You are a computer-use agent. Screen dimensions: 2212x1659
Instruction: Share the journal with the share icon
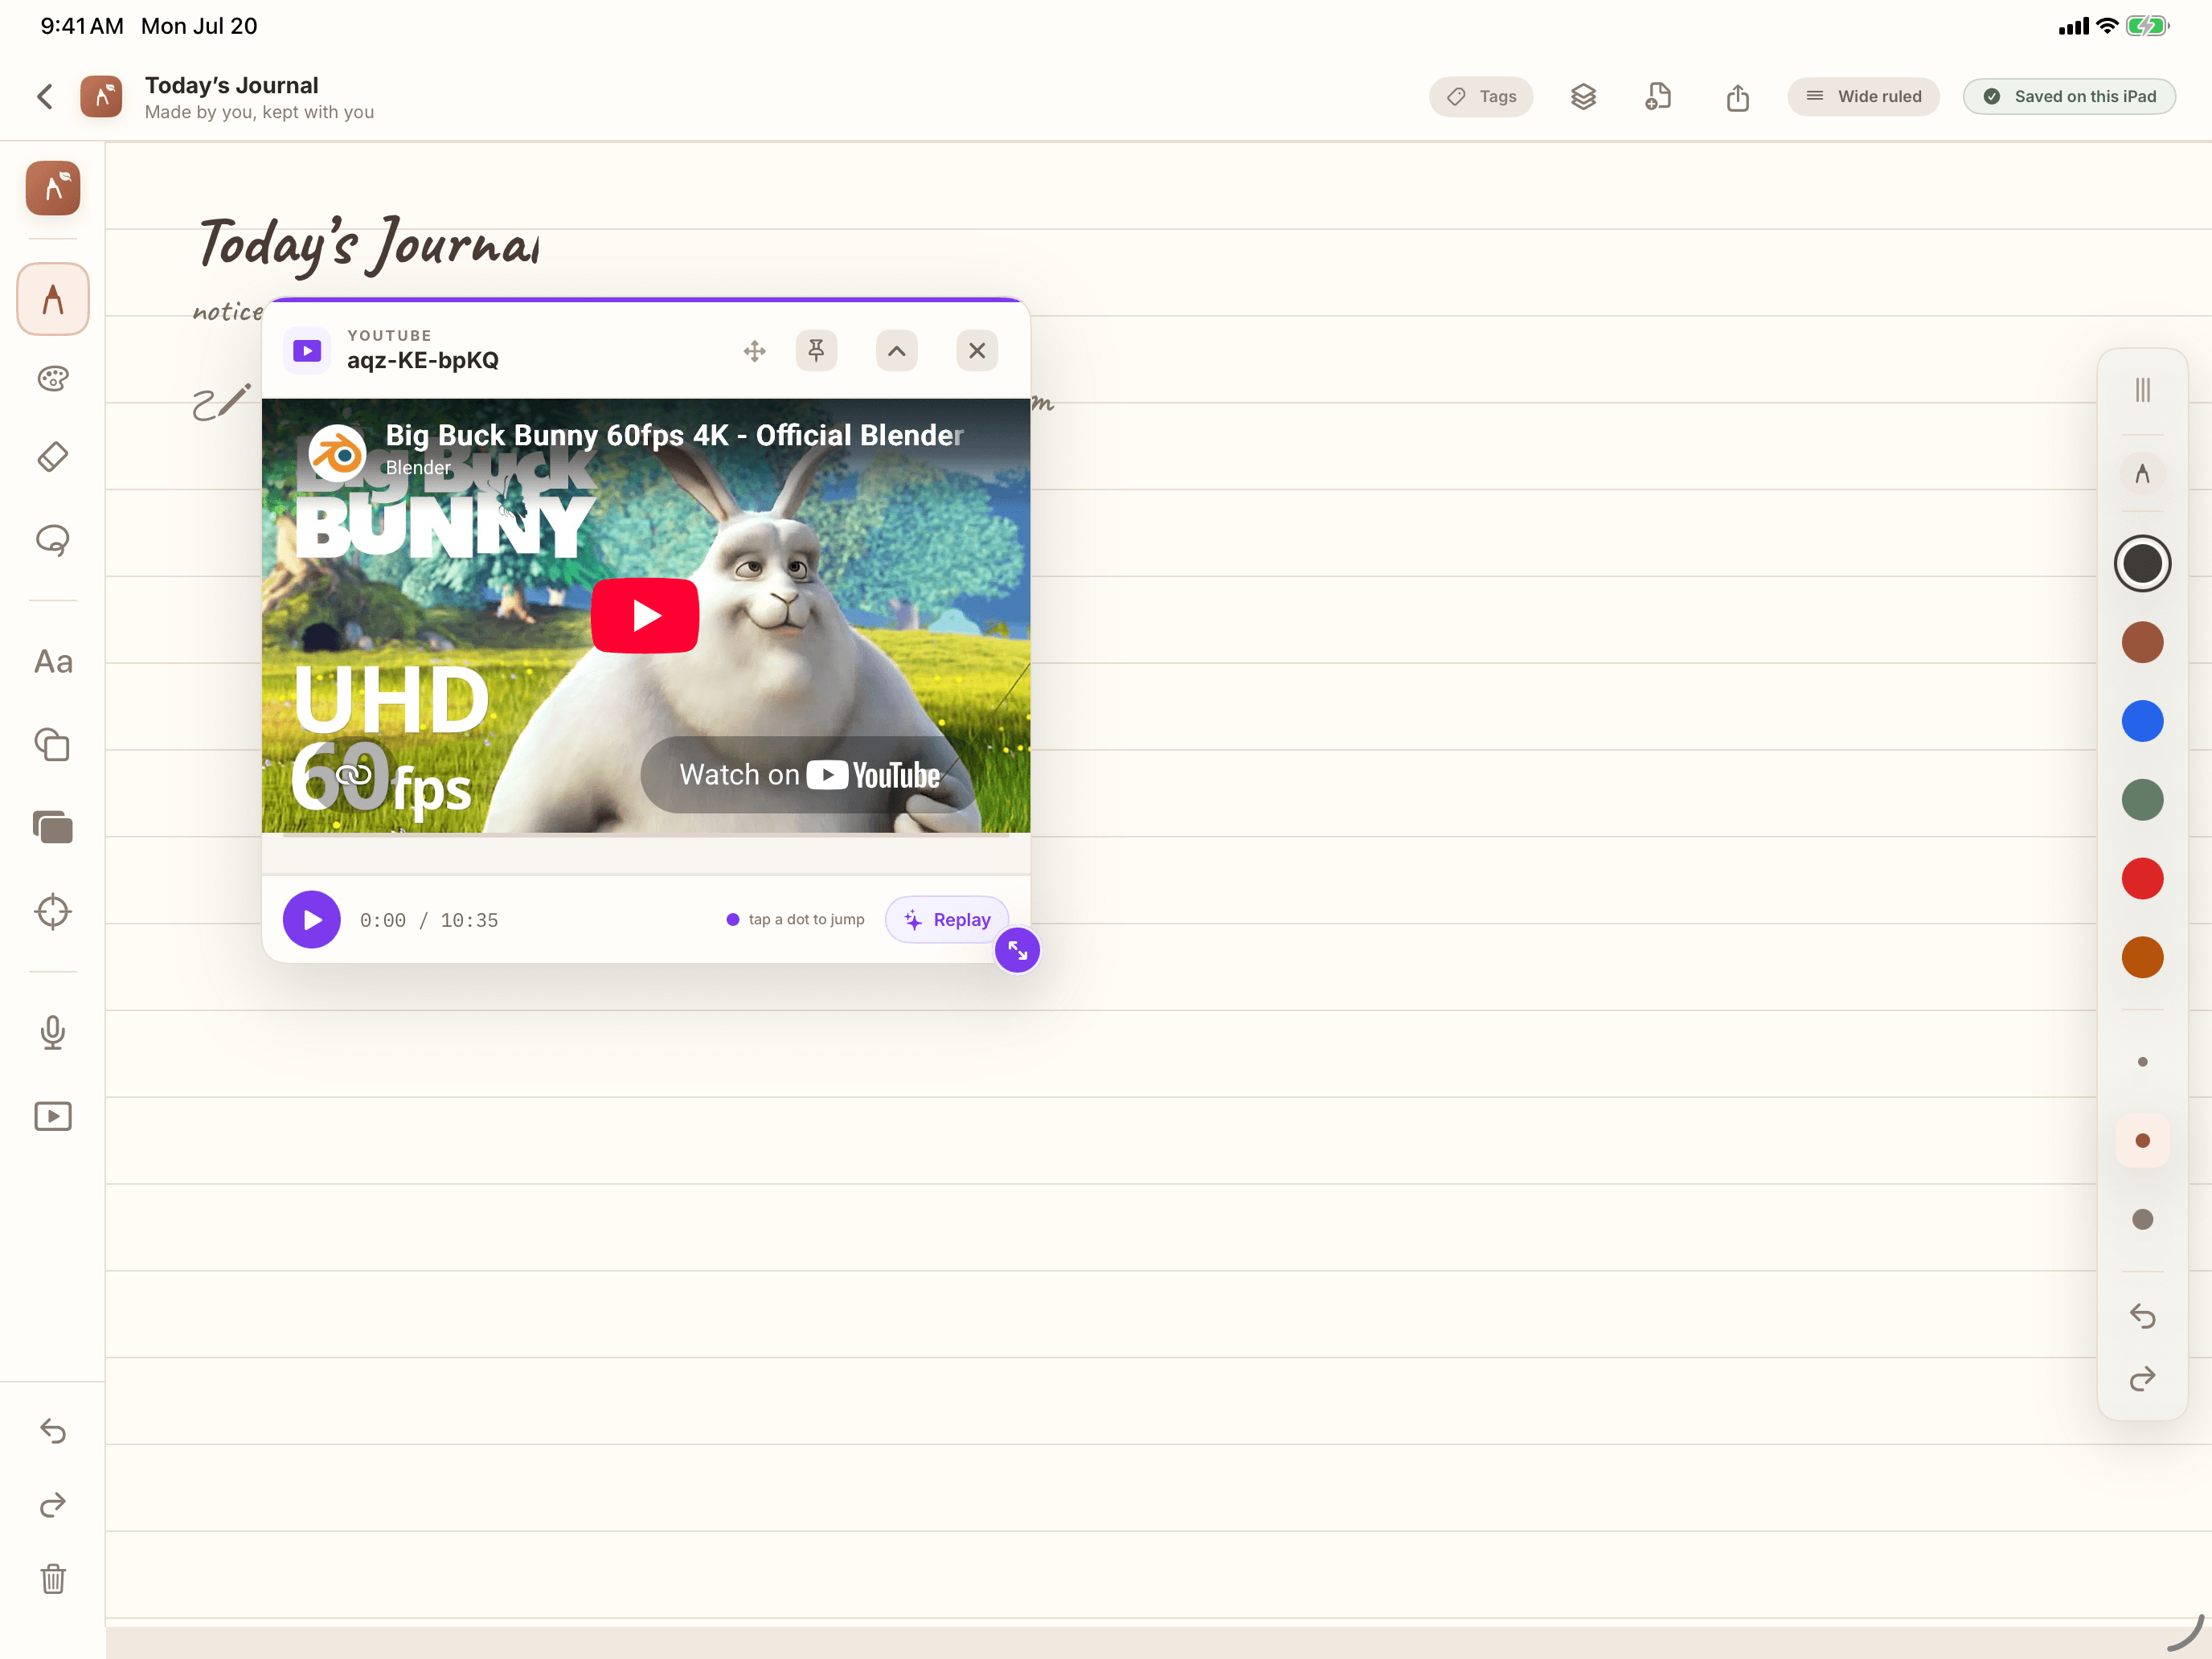(x=1738, y=97)
